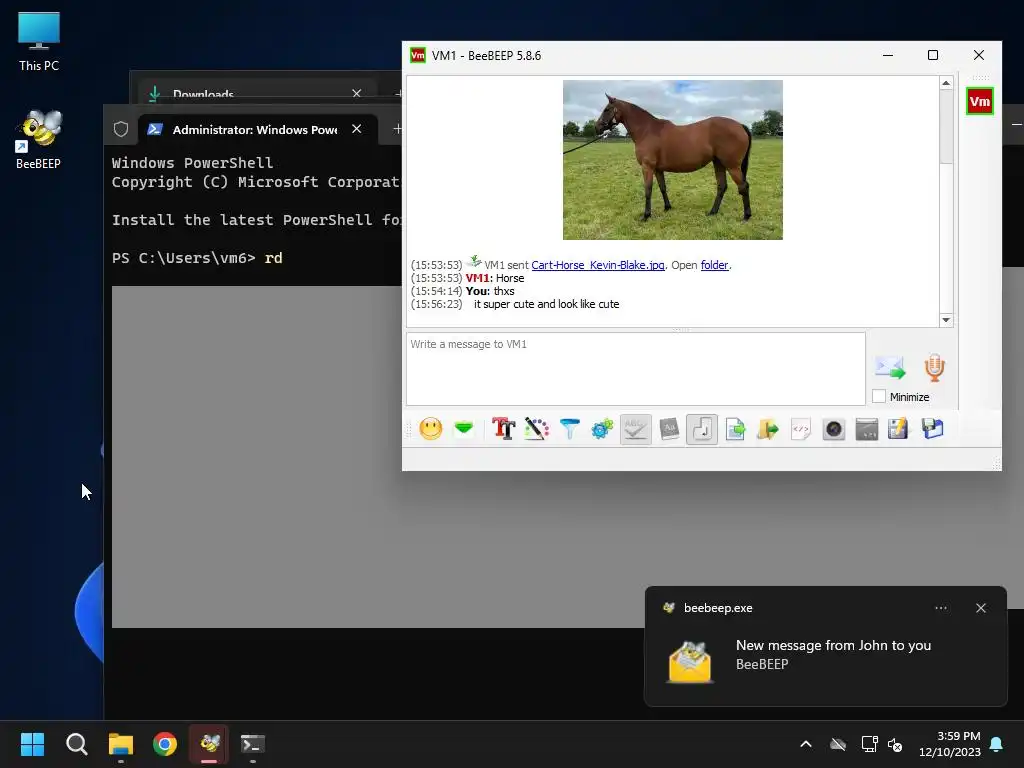This screenshot has height=768, width=1024.
Task: Open the text color pencil tool
Action: pyautogui.click(x=536, y=429)
